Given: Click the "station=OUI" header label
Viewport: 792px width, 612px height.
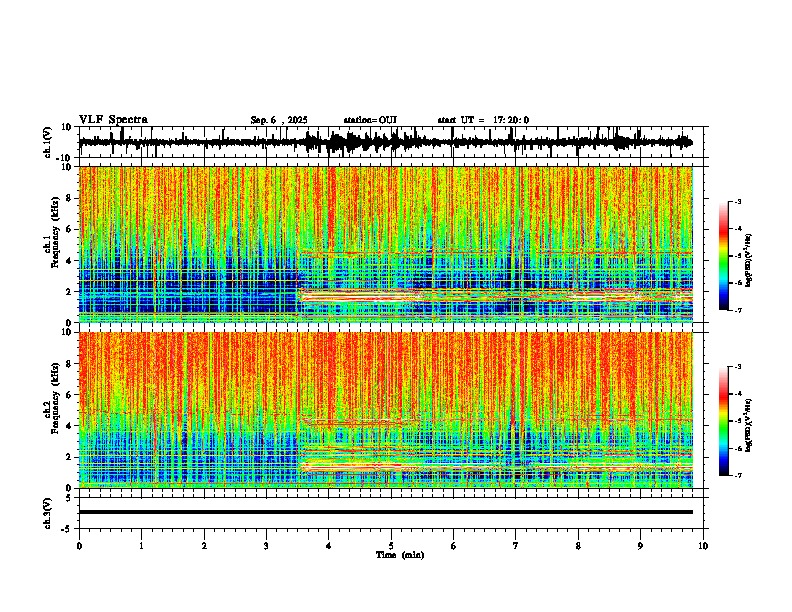Looking at the screenshot, I should [370, 120].
